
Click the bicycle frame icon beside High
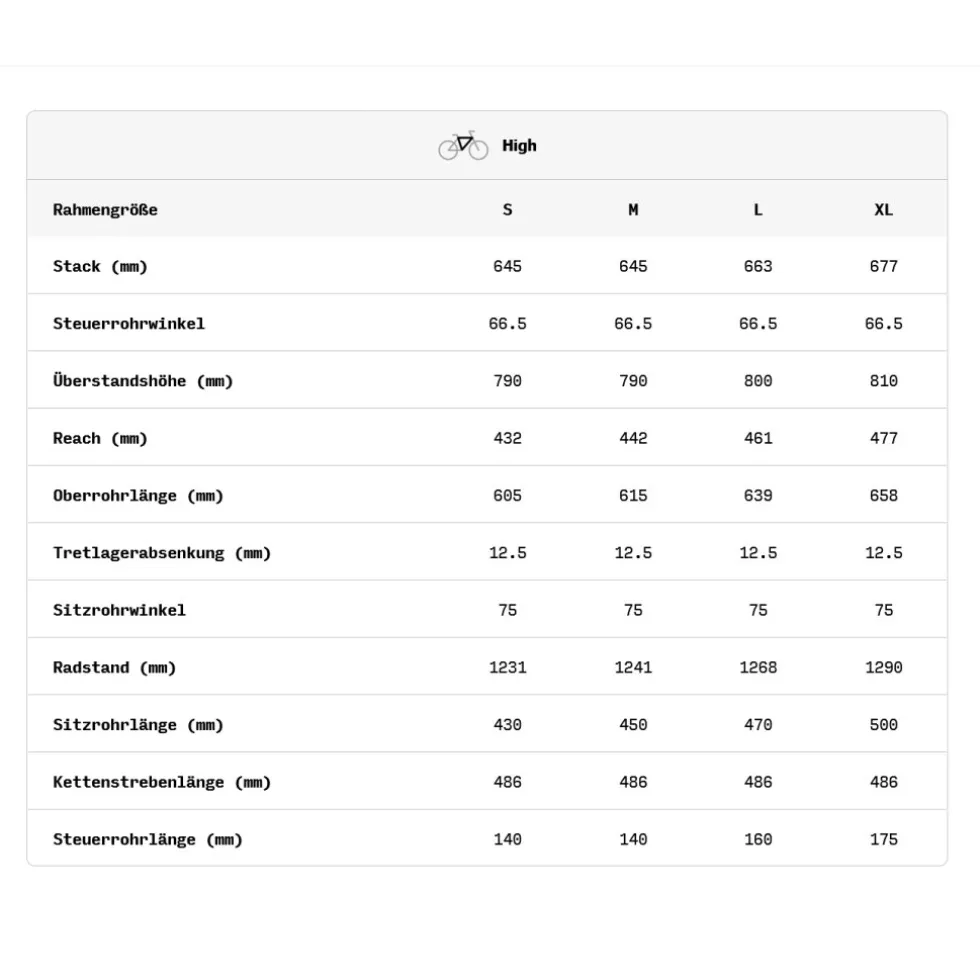(x=463, y=146)
